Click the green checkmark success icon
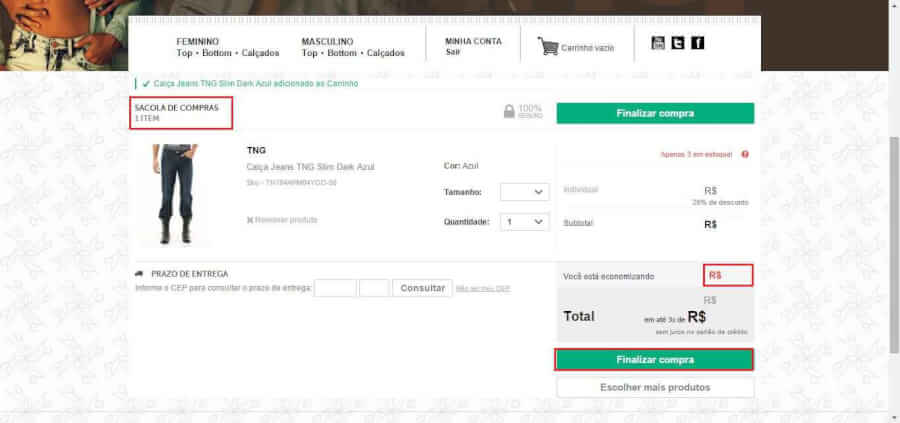Image resolution: width=900 pixels, height=423 pixels. [146, 84]
